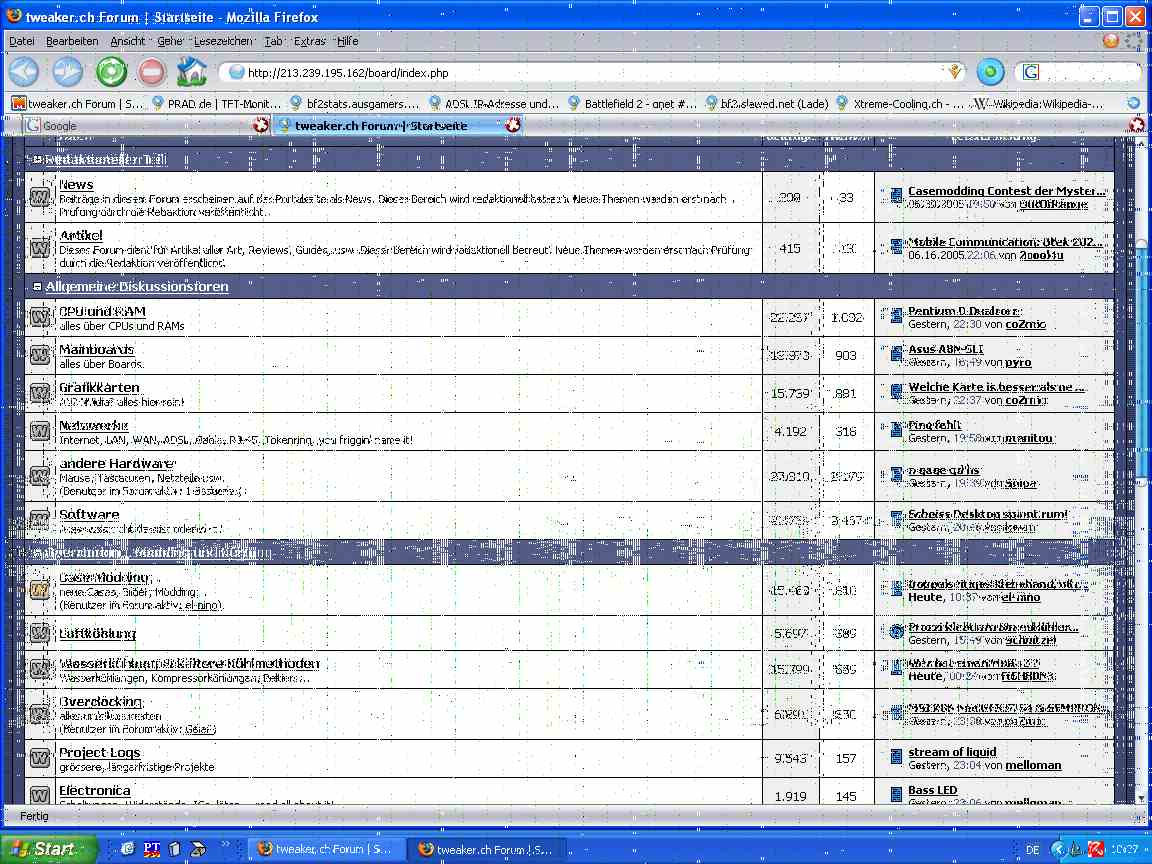The image size is (1152, 864).
Task: Open the Luftkühlung forum link
Action: click(97, 633)
